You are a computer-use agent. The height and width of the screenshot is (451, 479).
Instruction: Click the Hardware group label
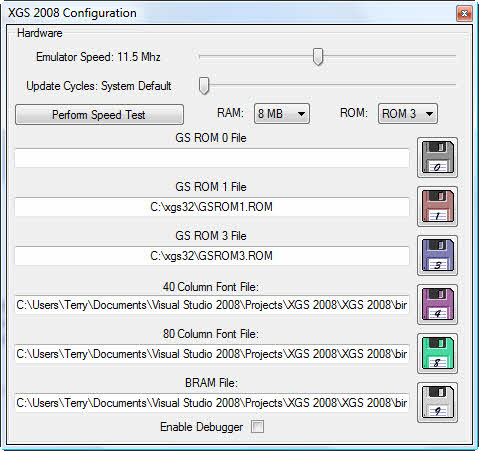coord(40,33)
